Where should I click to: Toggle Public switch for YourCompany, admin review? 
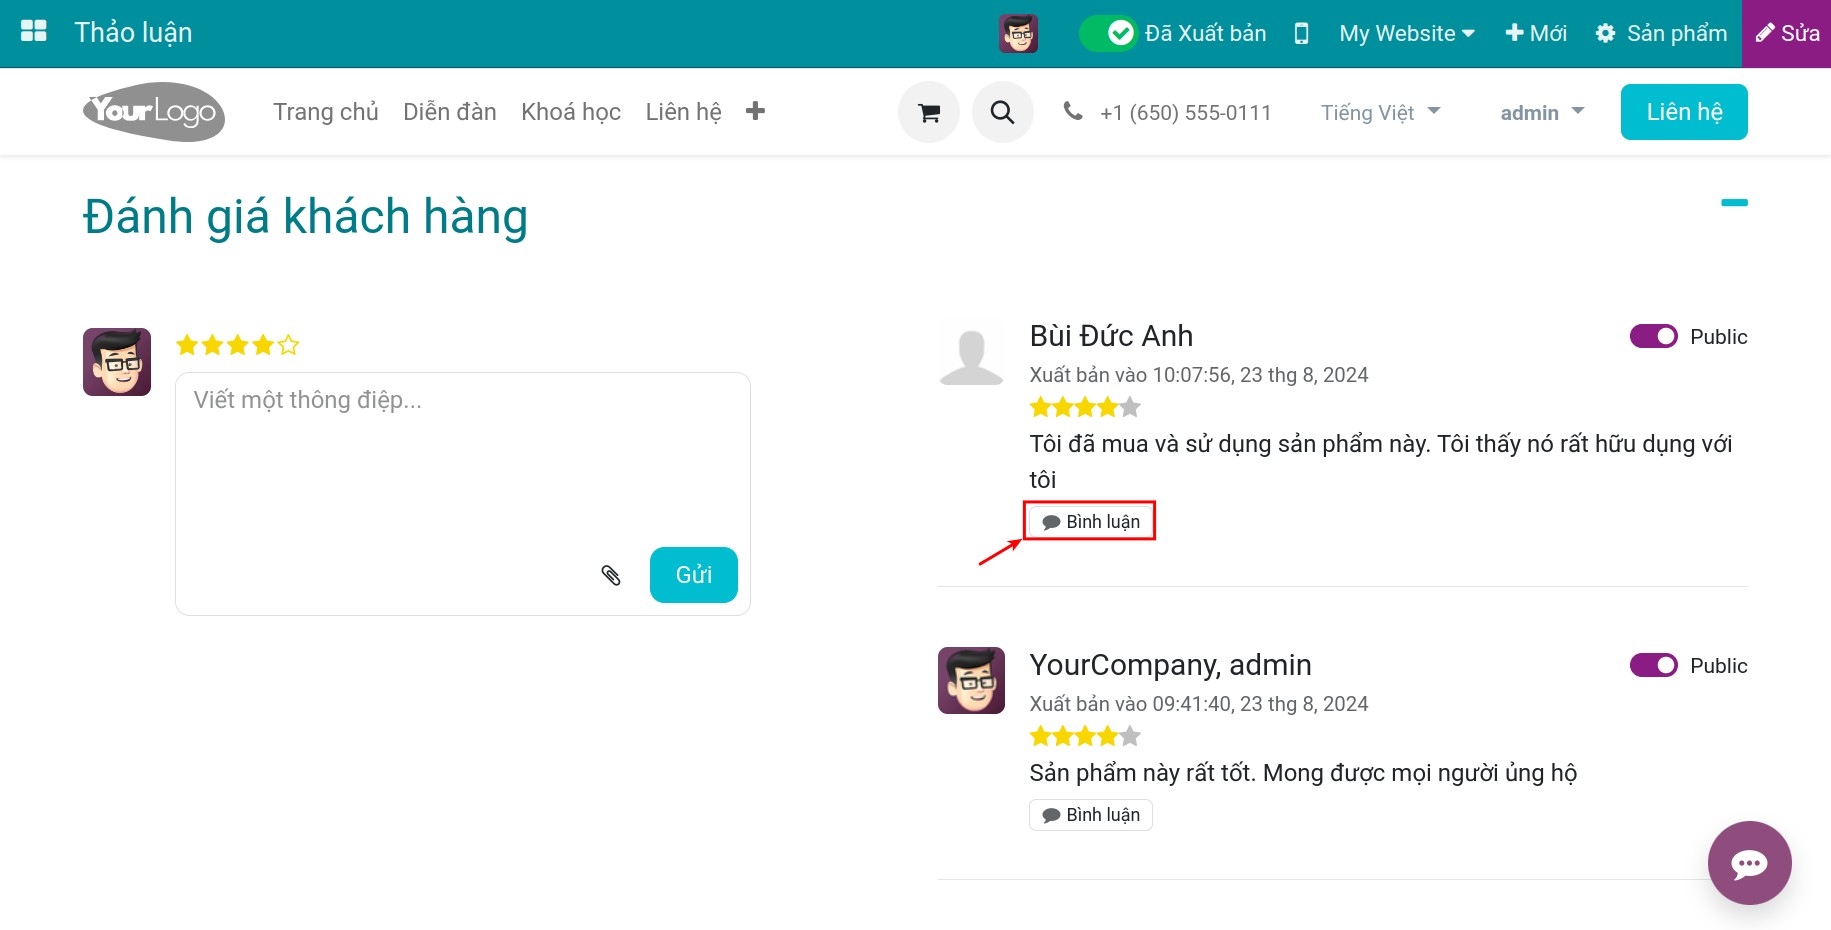click(x=1654, y=665)
